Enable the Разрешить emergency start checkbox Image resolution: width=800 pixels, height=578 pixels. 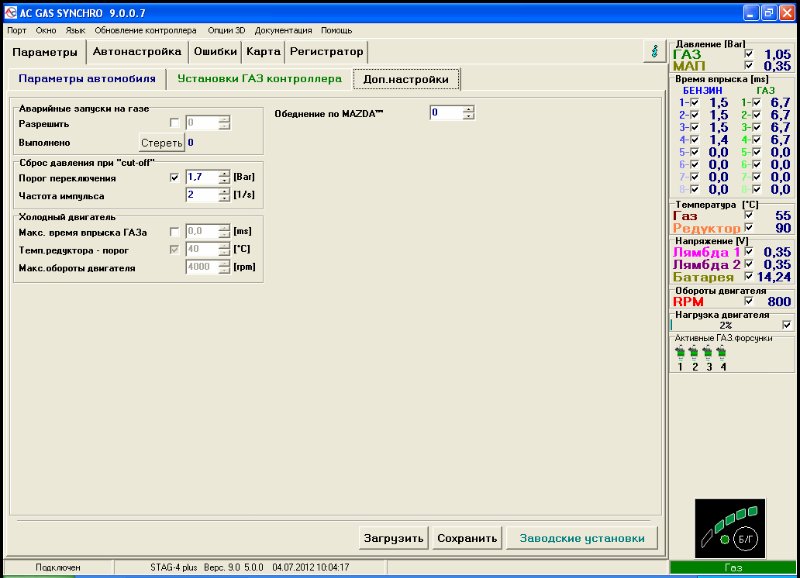[x=175, y=123]
